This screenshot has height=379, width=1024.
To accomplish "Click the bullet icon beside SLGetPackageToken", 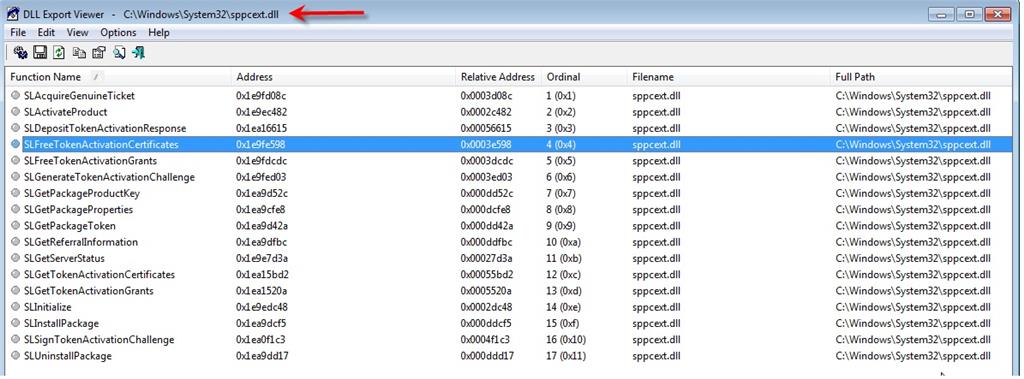I will point(16,225).
